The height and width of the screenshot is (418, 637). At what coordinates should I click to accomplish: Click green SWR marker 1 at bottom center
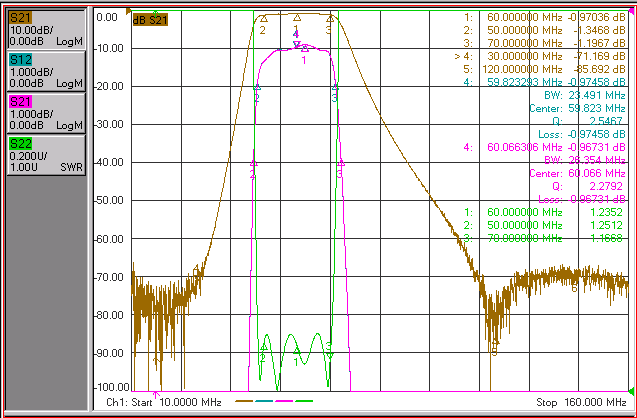tap(296, 351)
